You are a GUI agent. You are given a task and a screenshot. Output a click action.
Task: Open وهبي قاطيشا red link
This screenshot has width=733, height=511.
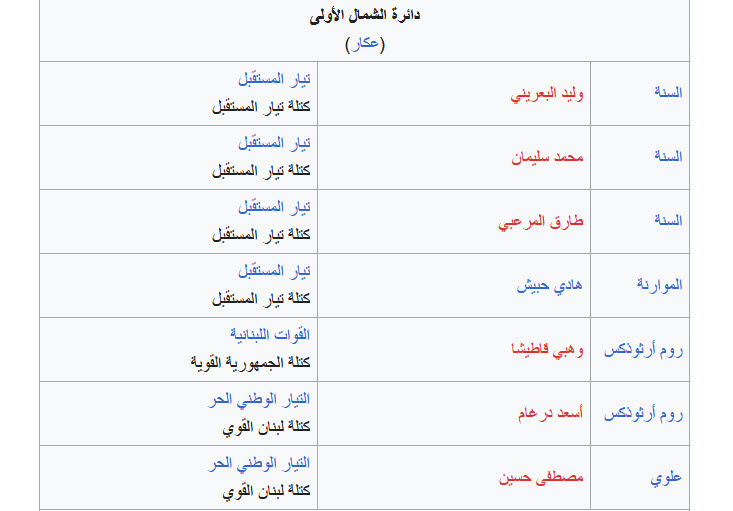point(547,350)
